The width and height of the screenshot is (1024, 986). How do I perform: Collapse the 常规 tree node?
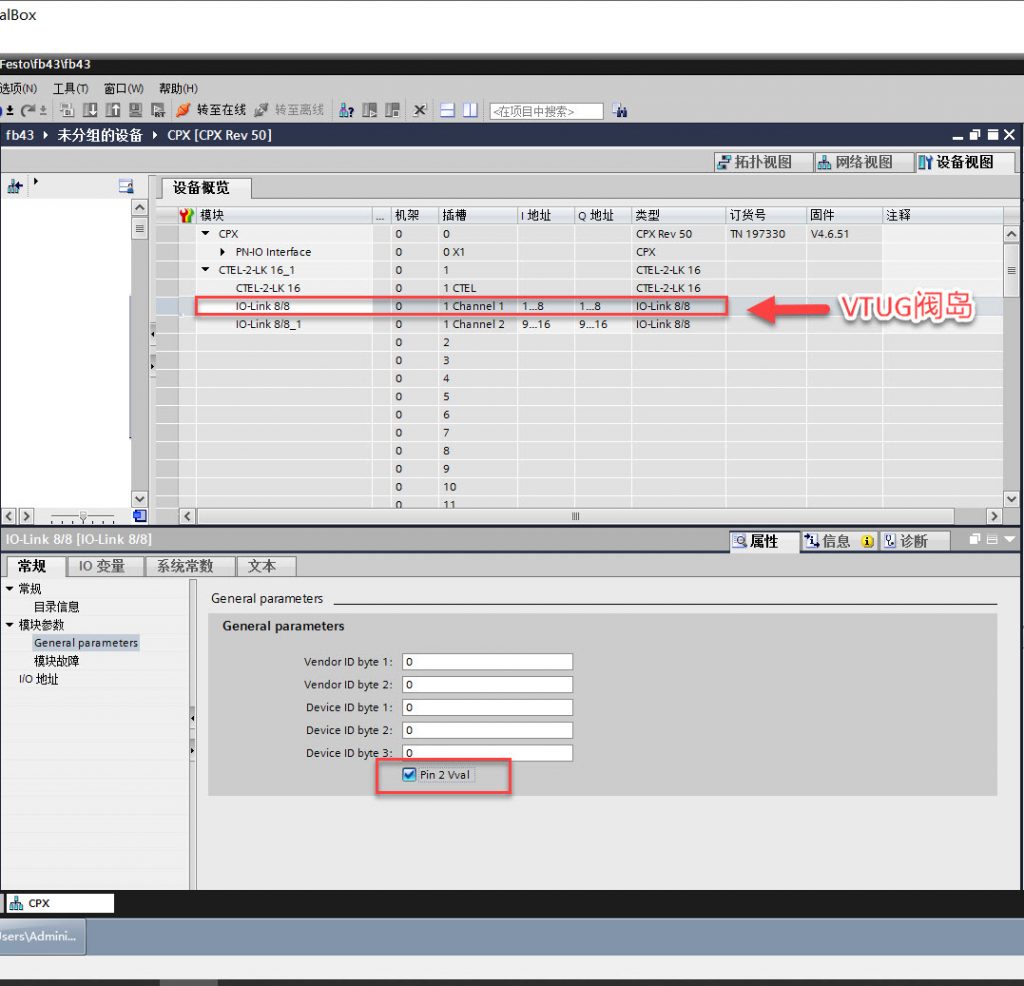[10, 588]
